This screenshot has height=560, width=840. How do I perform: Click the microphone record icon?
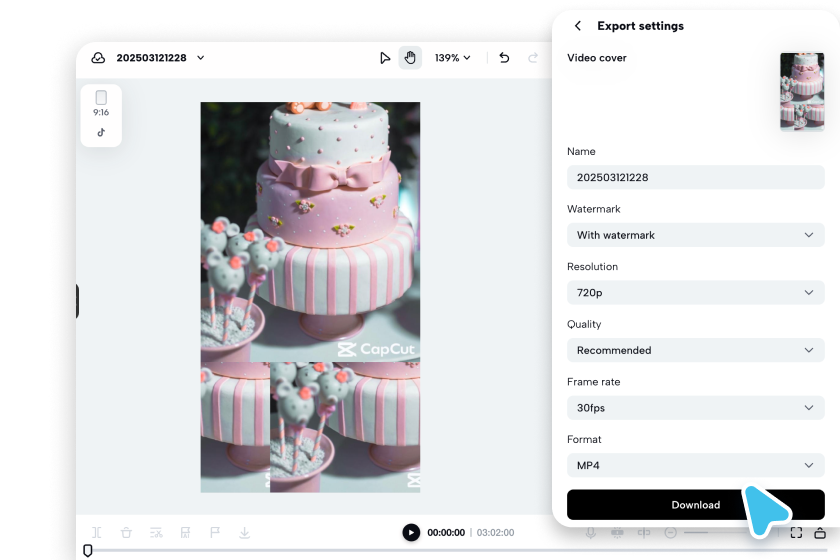[590, 533]
